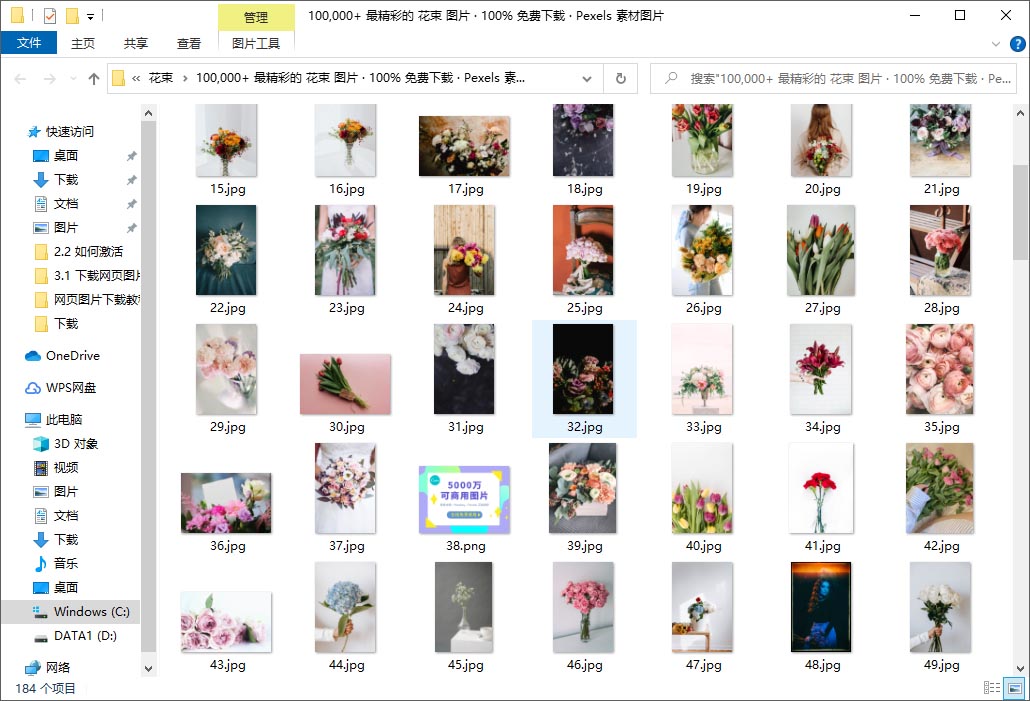1030x701 pixels.
Task: Open the 查看 ribbon tab
Action: 189,44
